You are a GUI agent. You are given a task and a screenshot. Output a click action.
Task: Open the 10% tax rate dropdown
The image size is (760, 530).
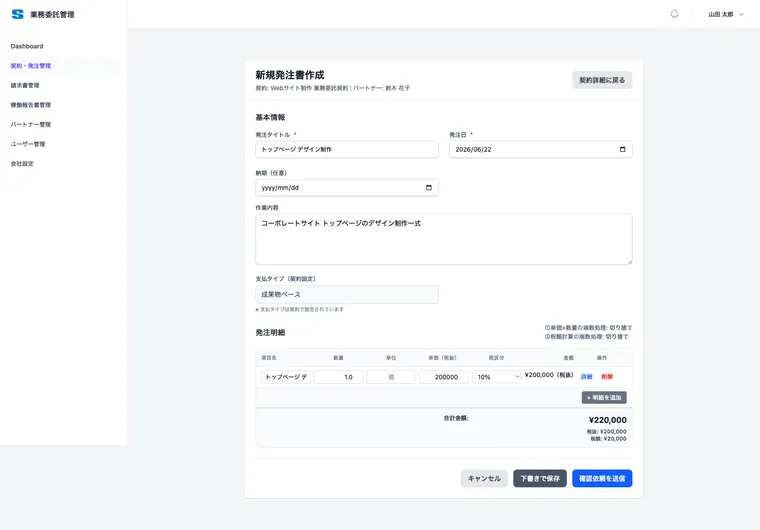click(496, 377)
